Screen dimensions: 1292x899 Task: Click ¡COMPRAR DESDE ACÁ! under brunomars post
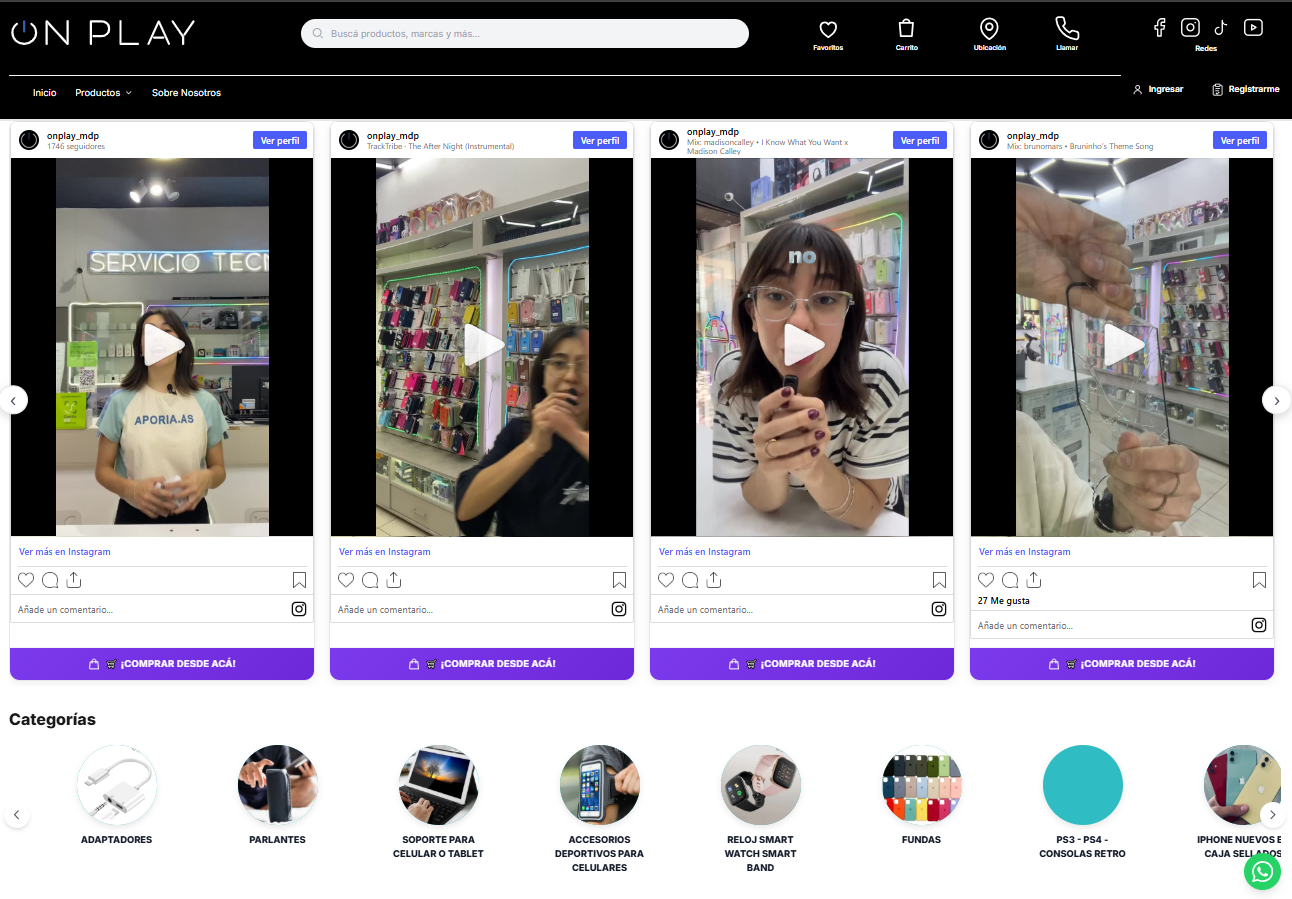click(x=1122, y=664)
